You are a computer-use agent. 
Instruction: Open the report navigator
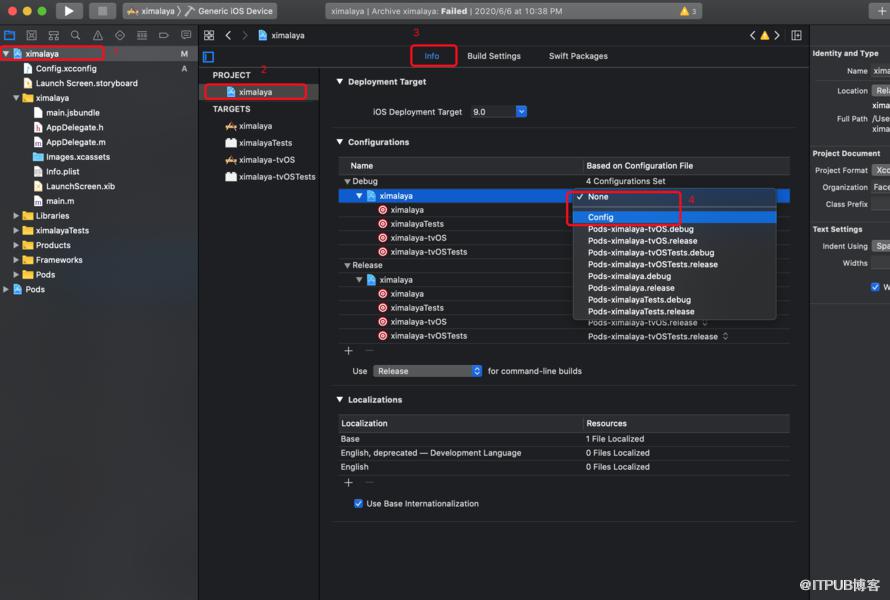[x=186, y=35]
